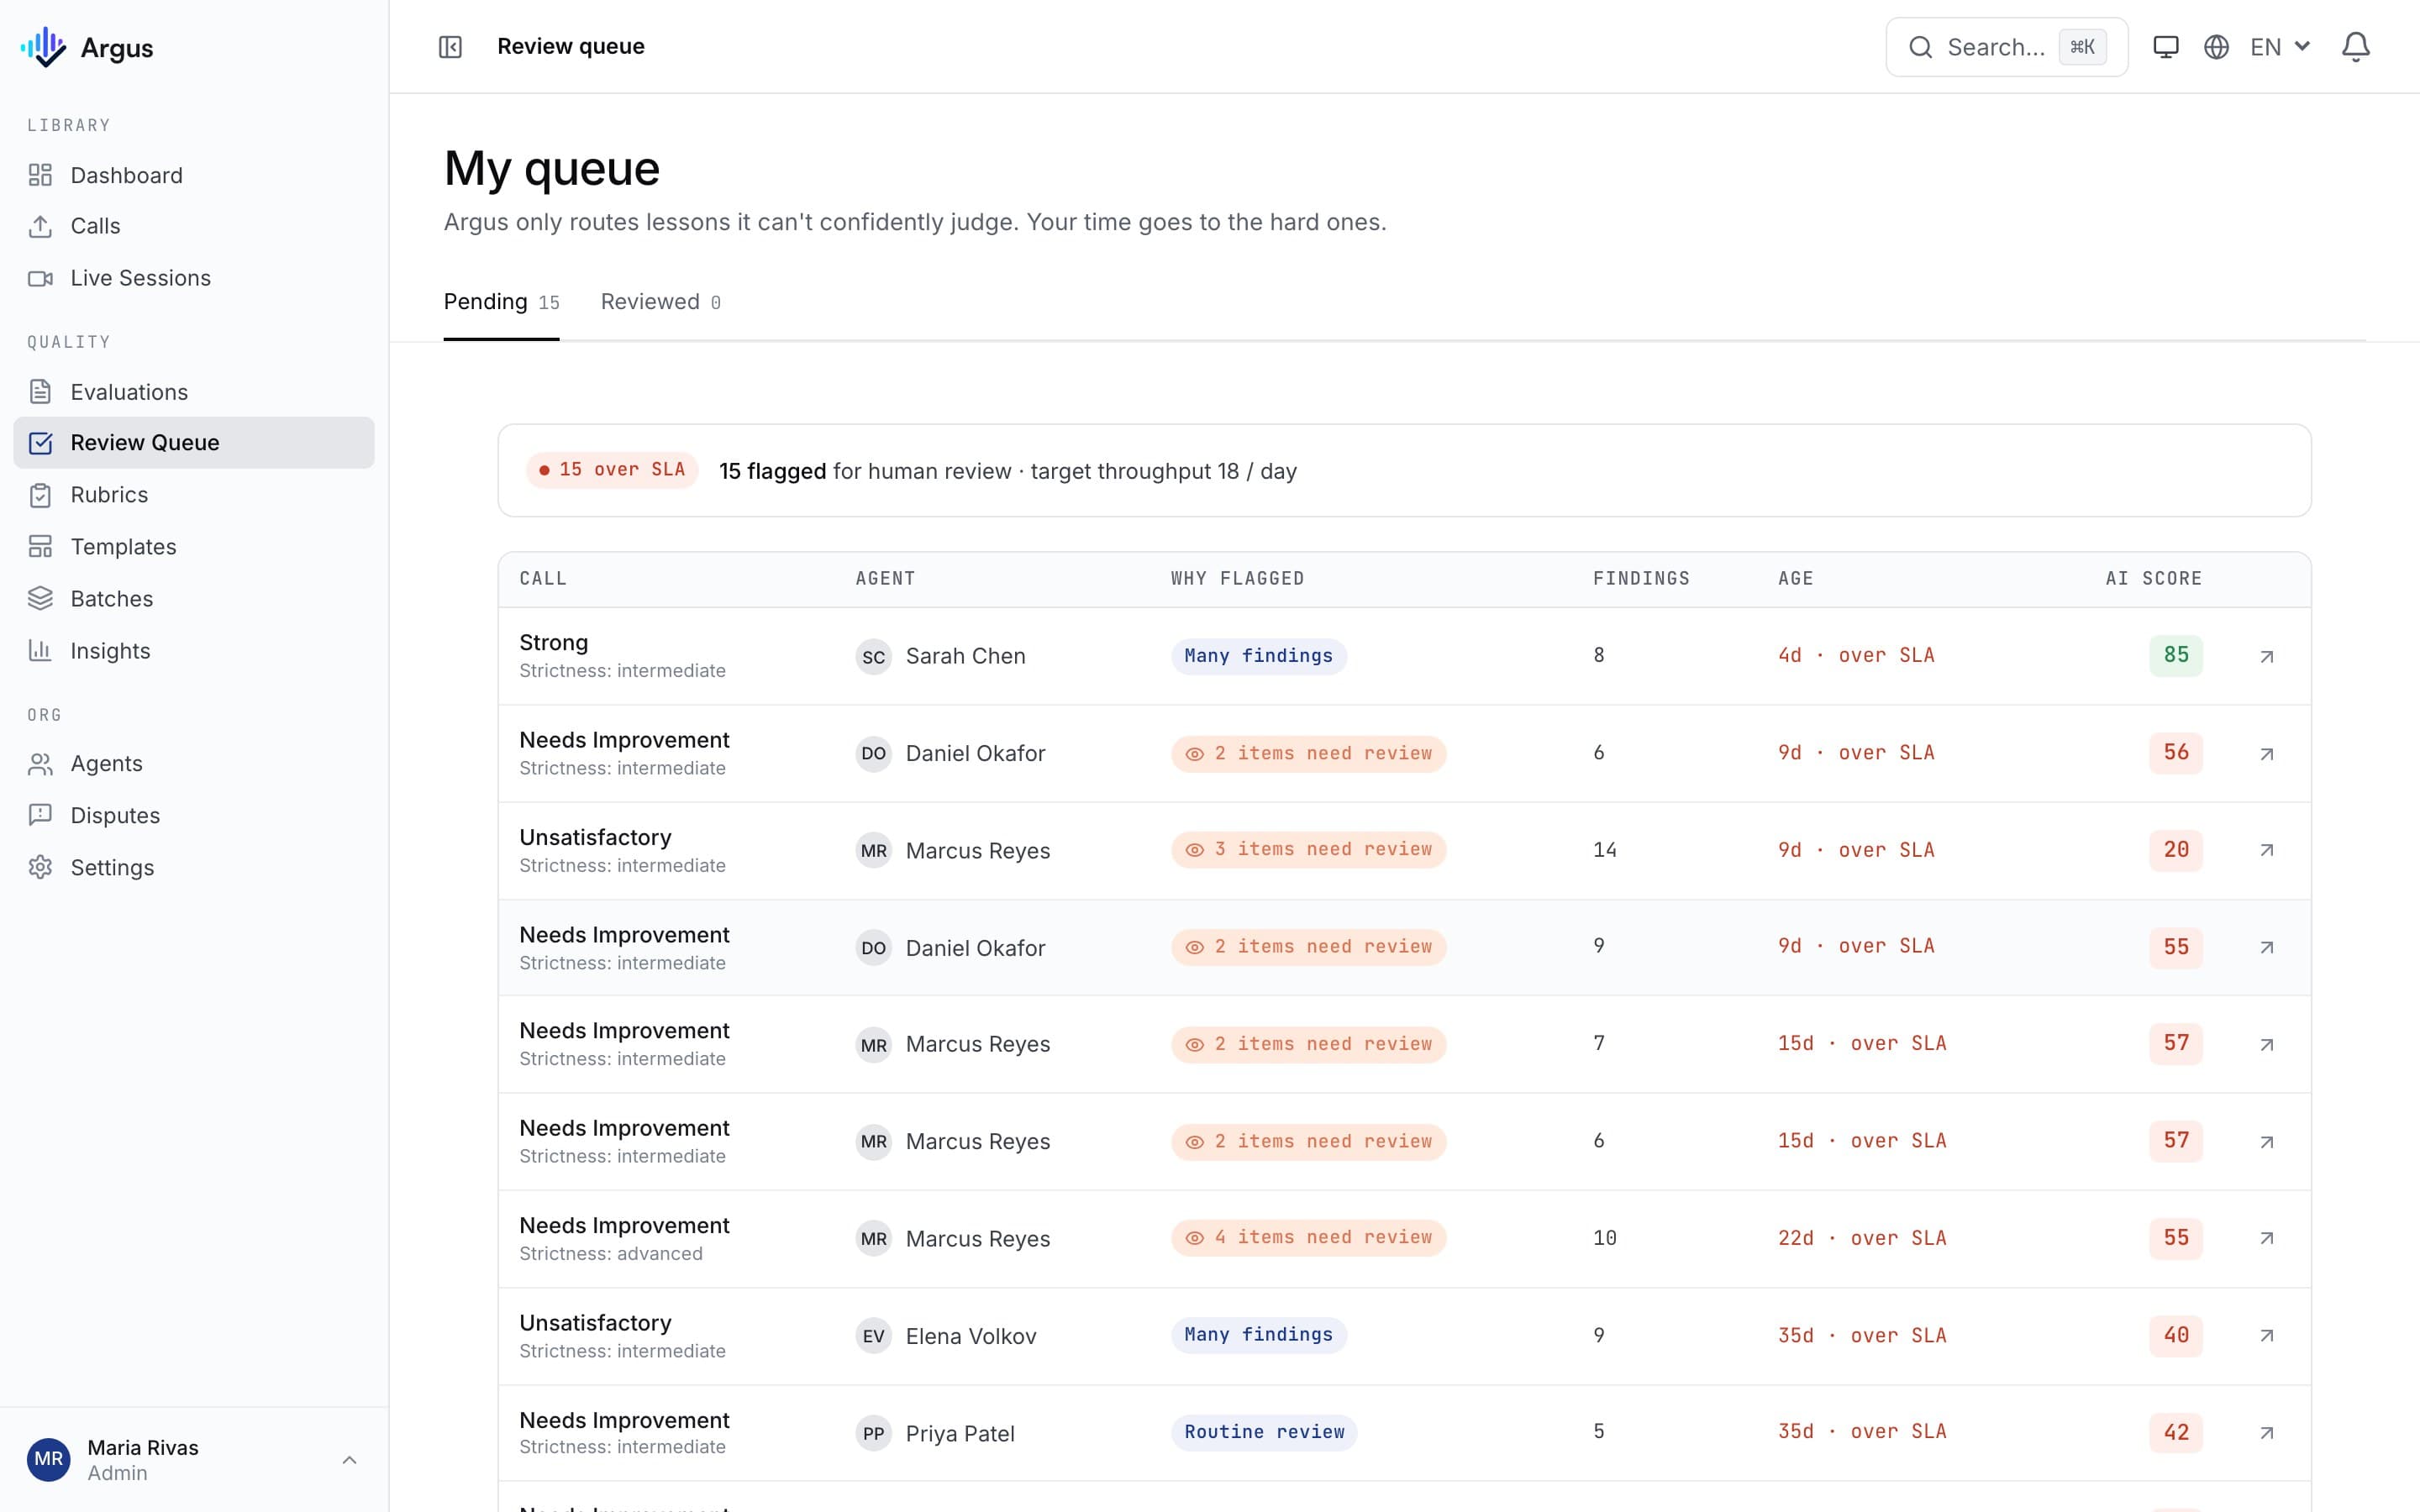
Task: Open Settings in sidebar
Action: click(x=194, y=868)
